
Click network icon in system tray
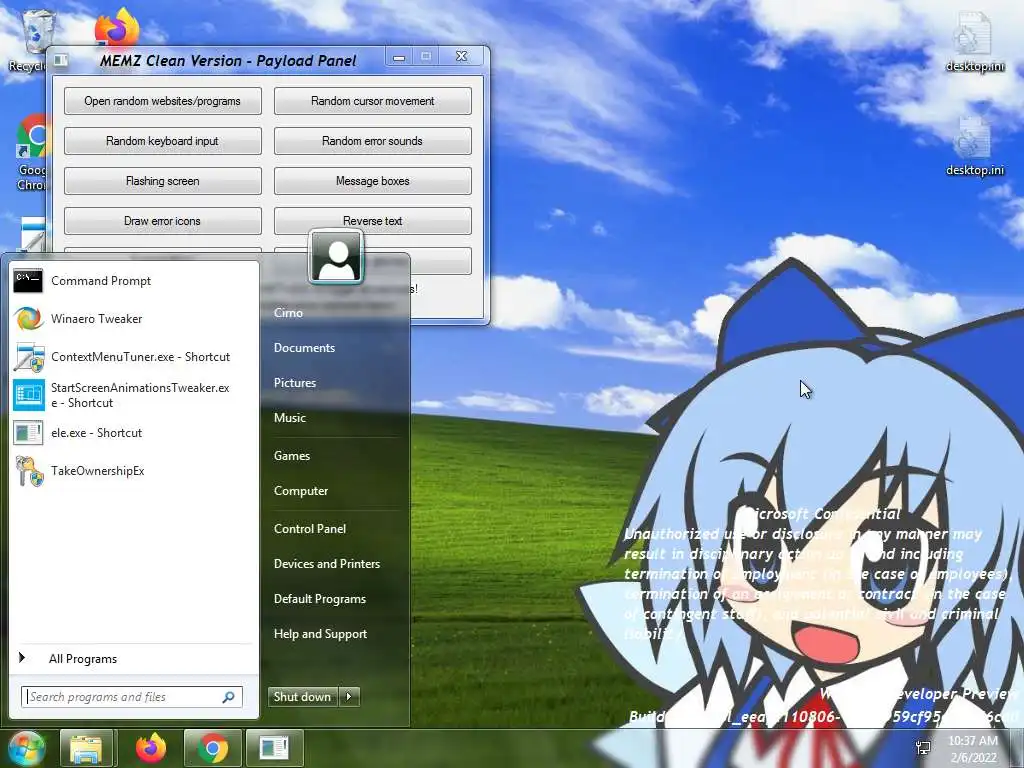coord(923,748)
